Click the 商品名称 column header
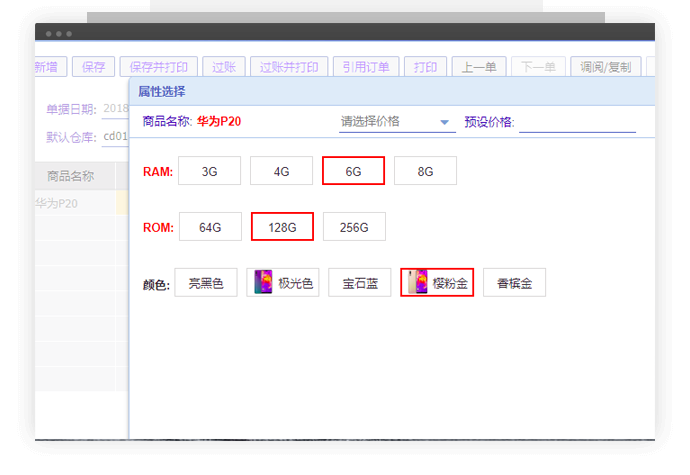Viewport: 690px width, 475px height. click(70, 176)
